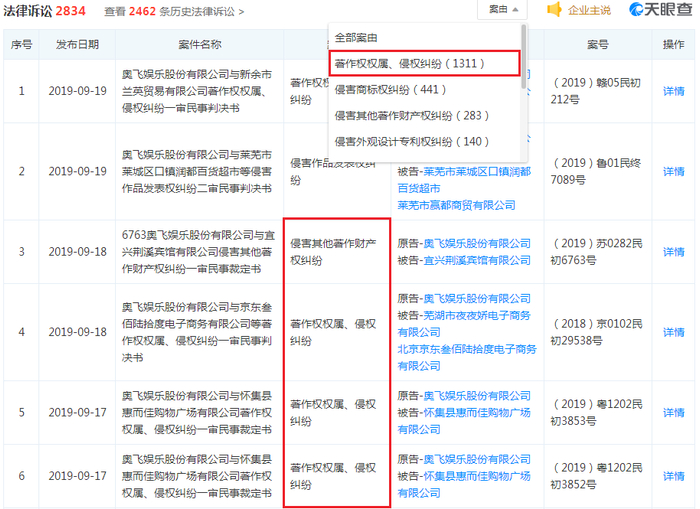Open 详情 for case 京0102民初29538号
This screenshot has width=700, height=509.
[674, 332]
